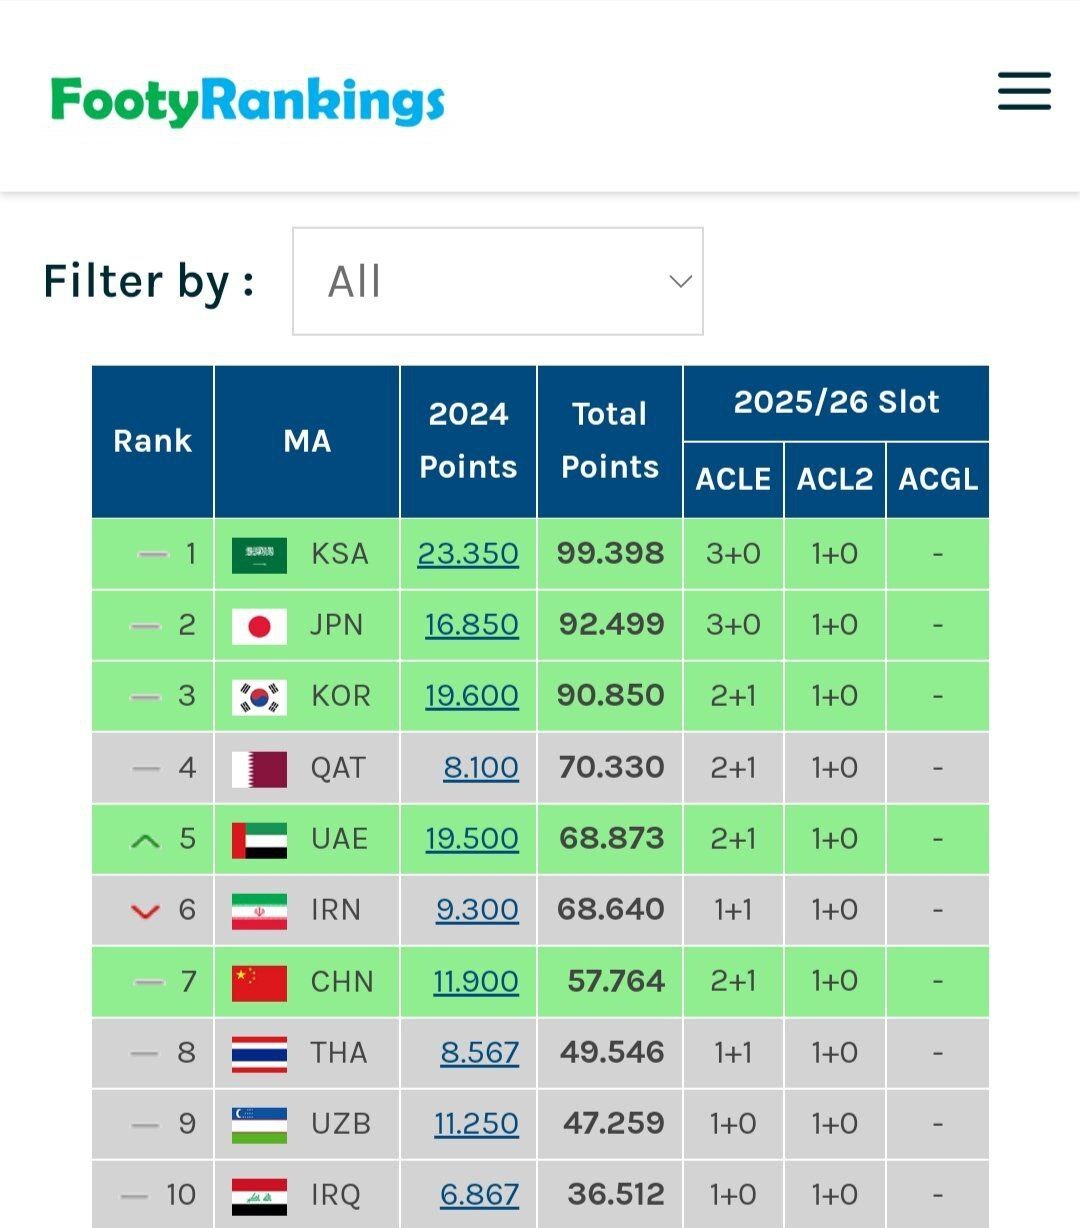Screen dimensions: 1080x1228
Task: Click the UAE flag icon
Action: (258, 839)
